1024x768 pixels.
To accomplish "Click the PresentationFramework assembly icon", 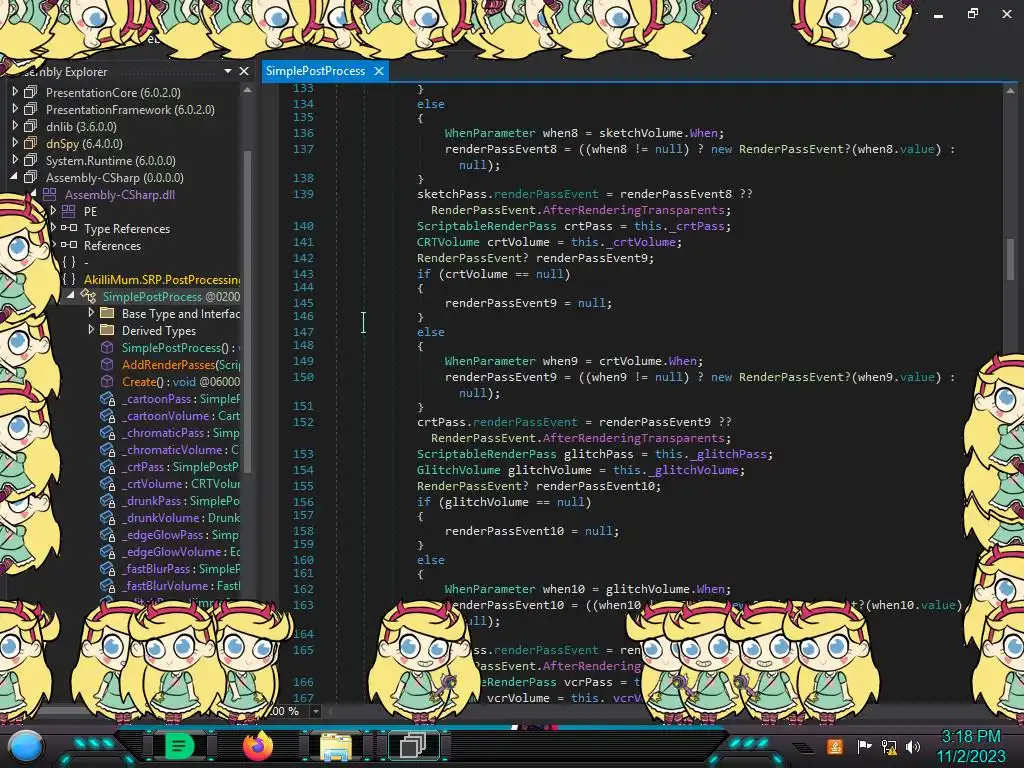I will coord(31,109).
